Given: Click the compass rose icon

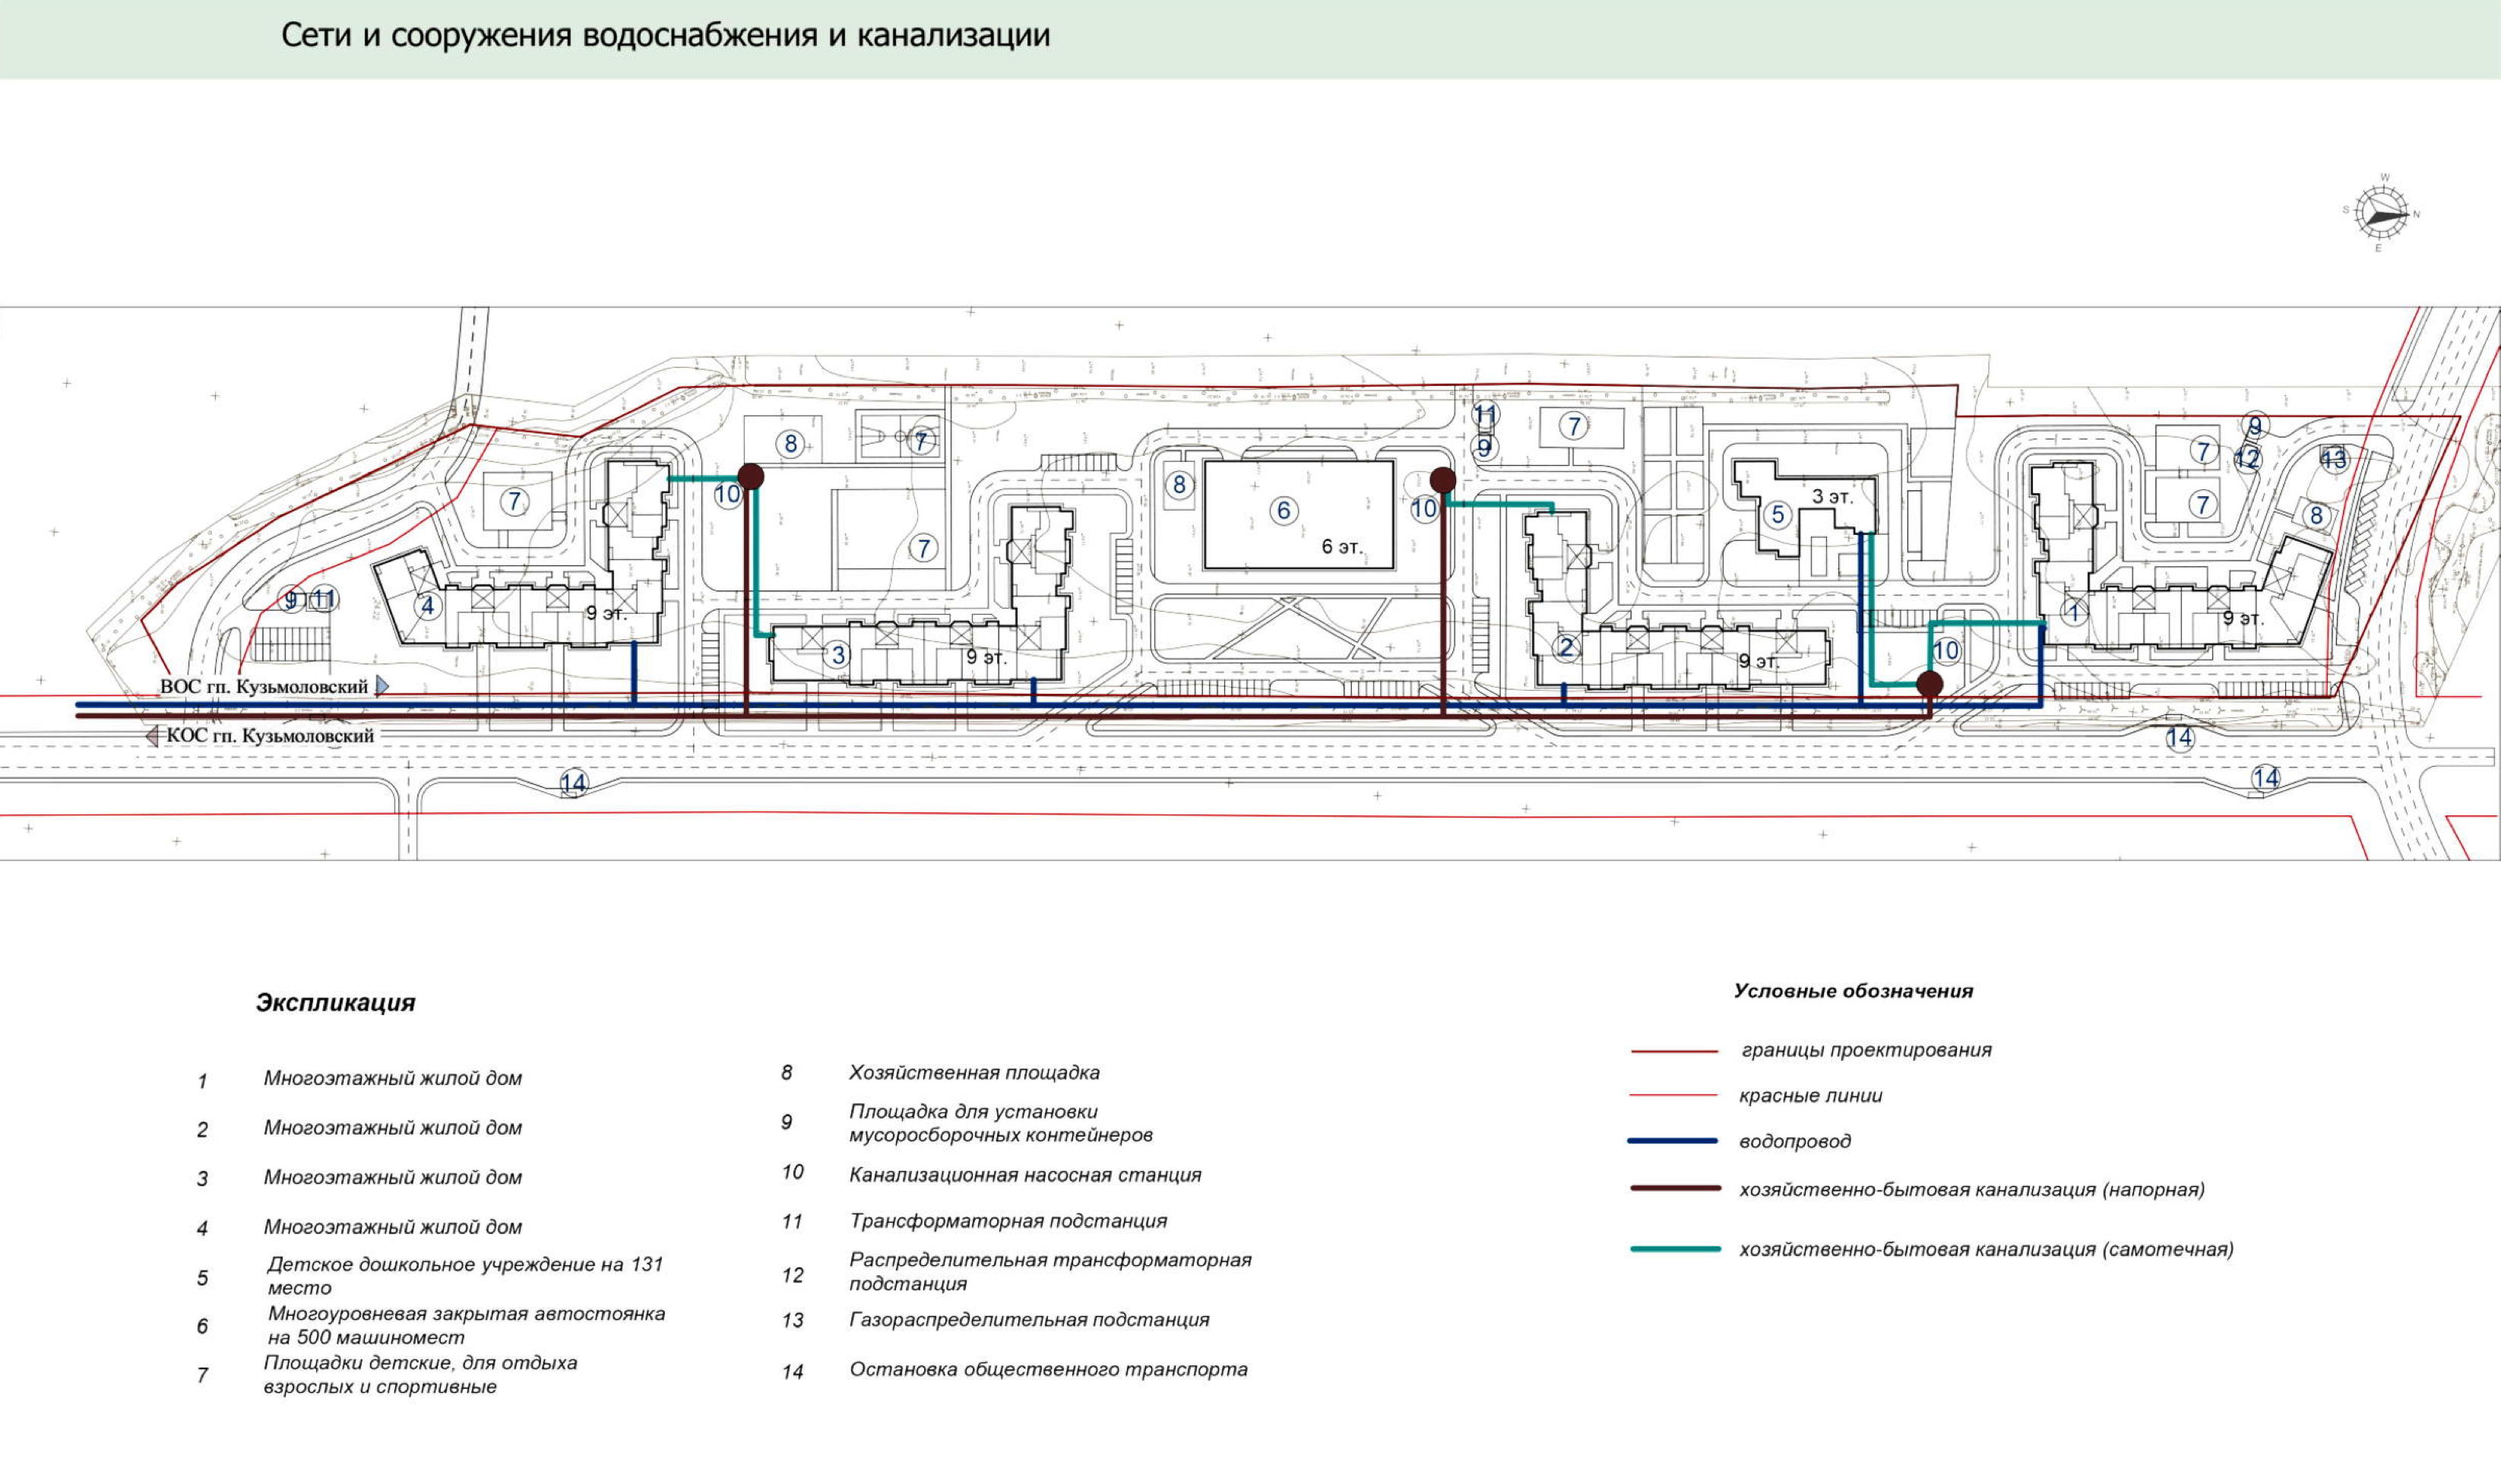Looking at the screenshot, I should pyautogui.click(x=2381, y=213).
